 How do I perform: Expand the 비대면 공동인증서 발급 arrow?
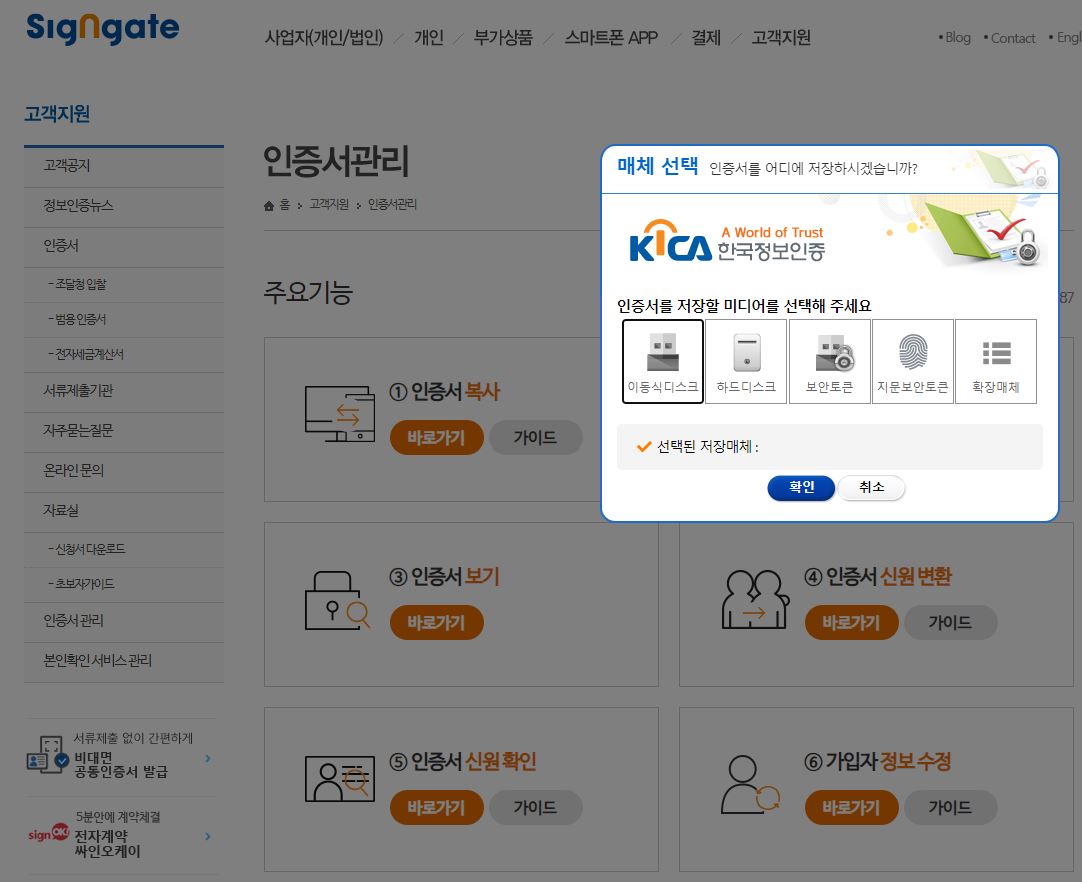(x=208, y=758)
